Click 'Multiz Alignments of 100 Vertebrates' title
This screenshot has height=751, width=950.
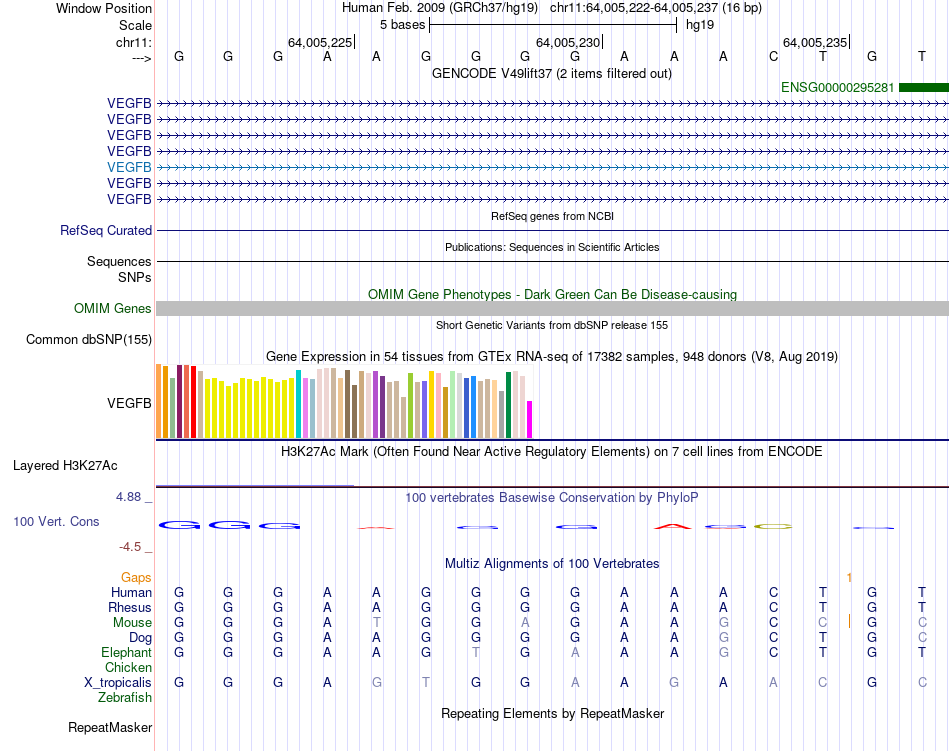[552, 564]
